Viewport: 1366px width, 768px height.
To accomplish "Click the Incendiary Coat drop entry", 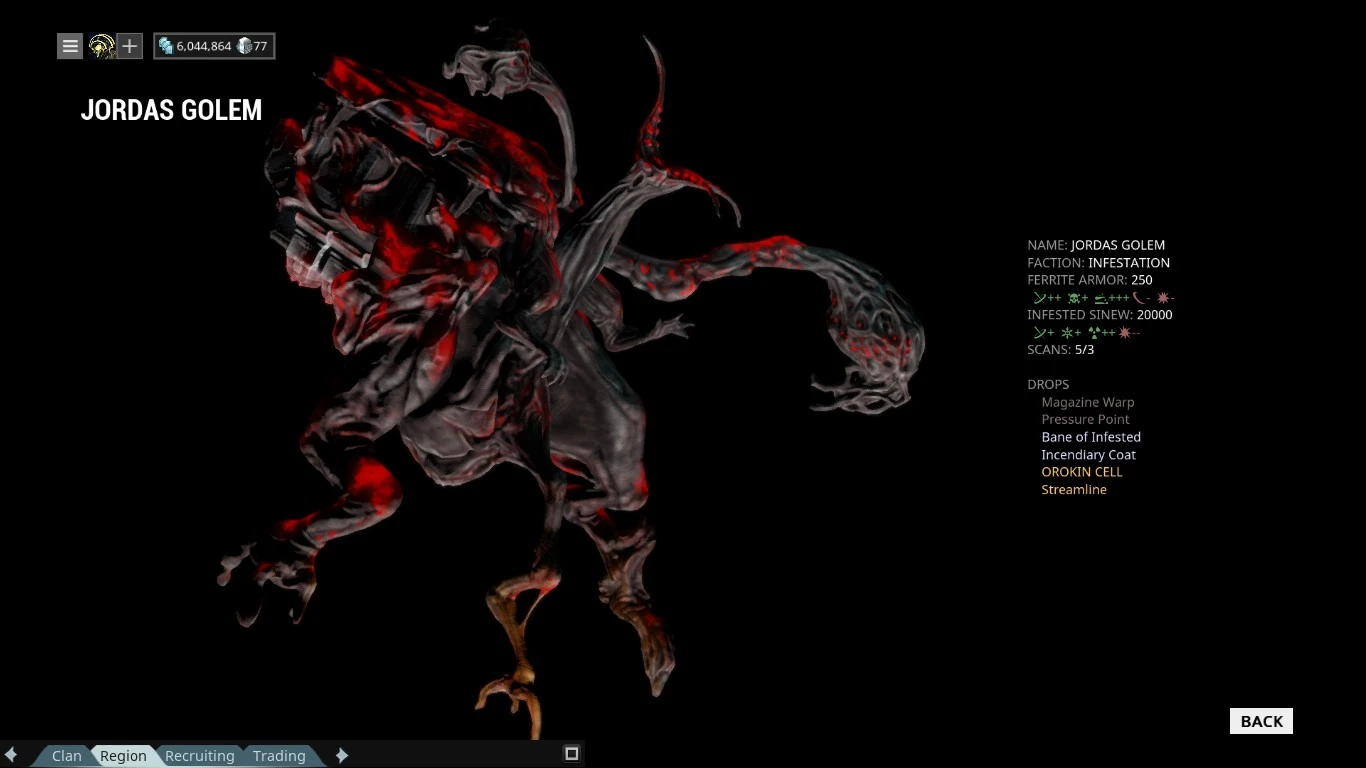I will [x=1088, y=455].
